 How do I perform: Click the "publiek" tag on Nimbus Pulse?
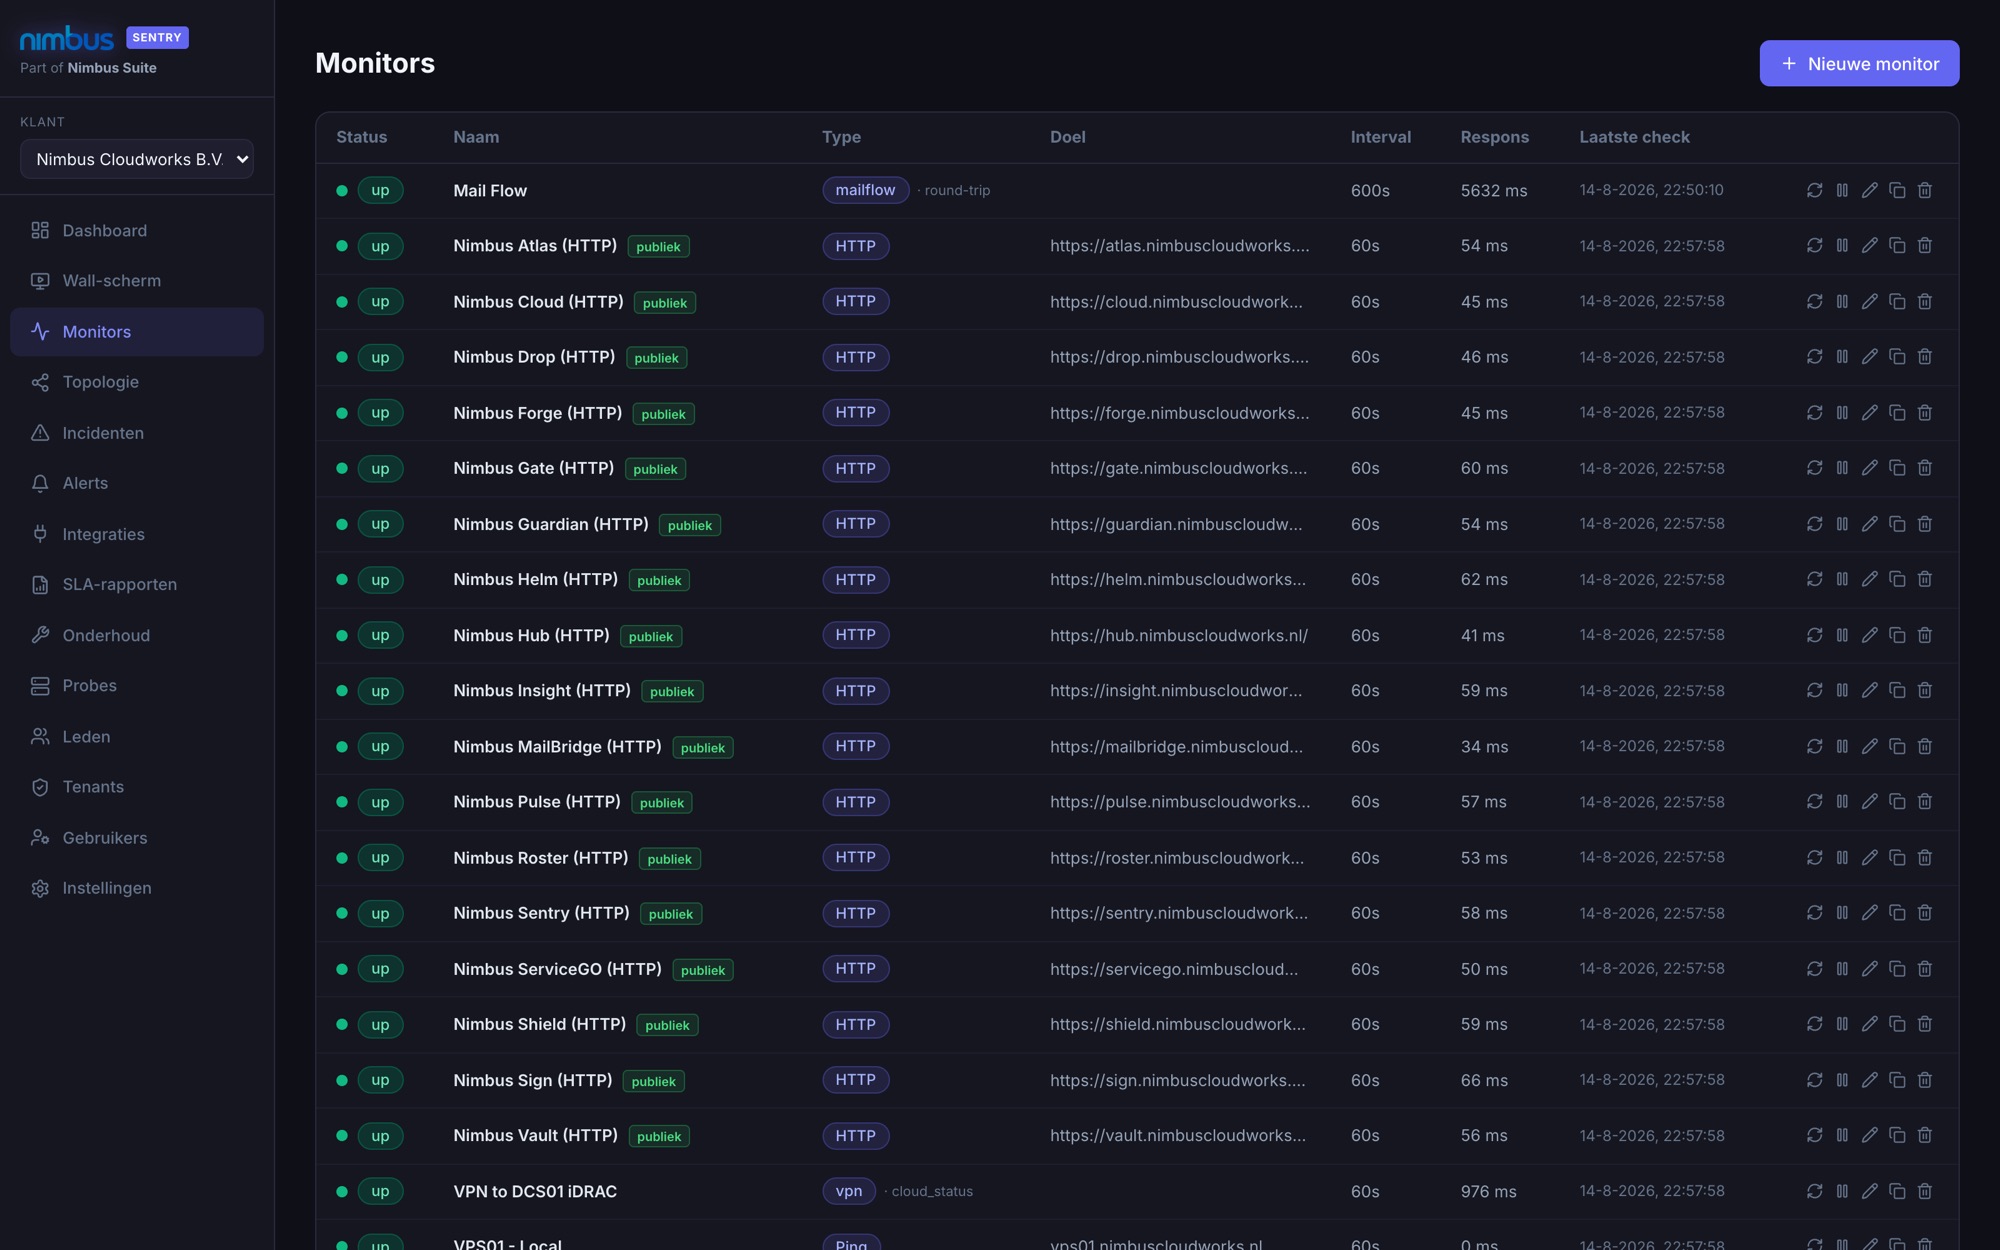click(x=662, y=803)
